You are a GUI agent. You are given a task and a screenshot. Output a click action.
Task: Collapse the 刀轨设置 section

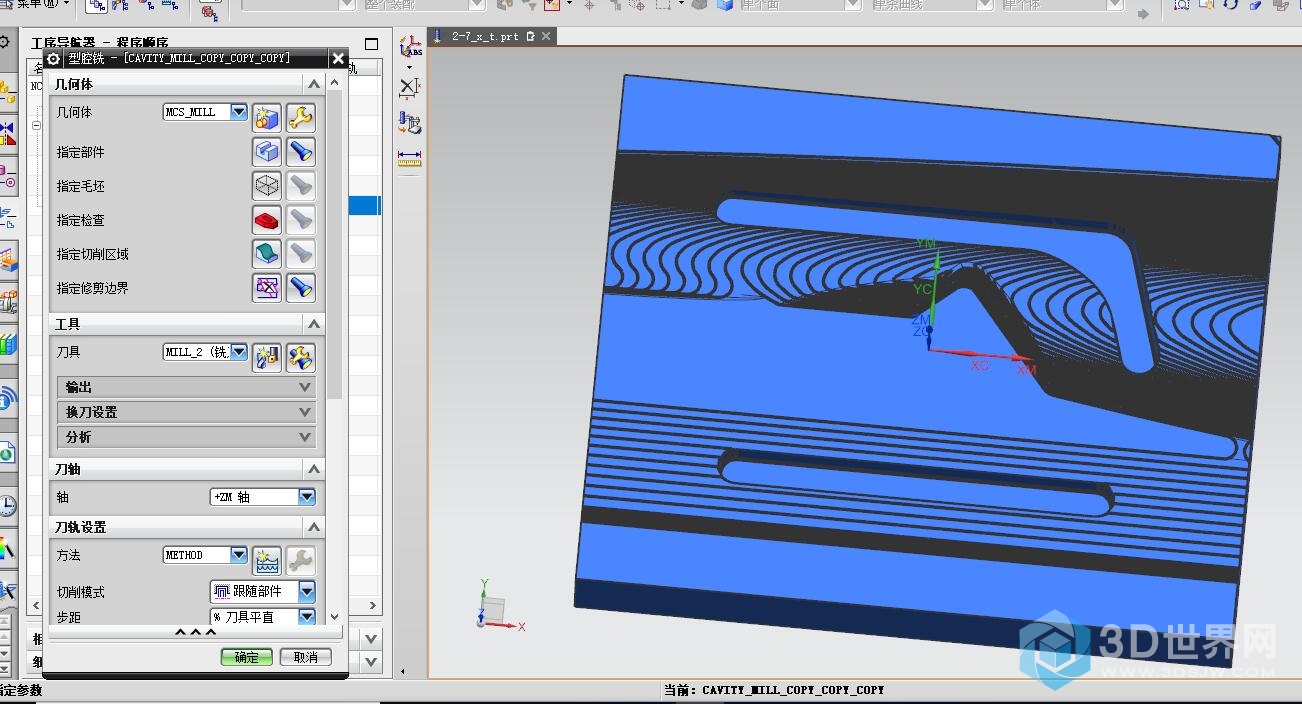pos(314,527)
